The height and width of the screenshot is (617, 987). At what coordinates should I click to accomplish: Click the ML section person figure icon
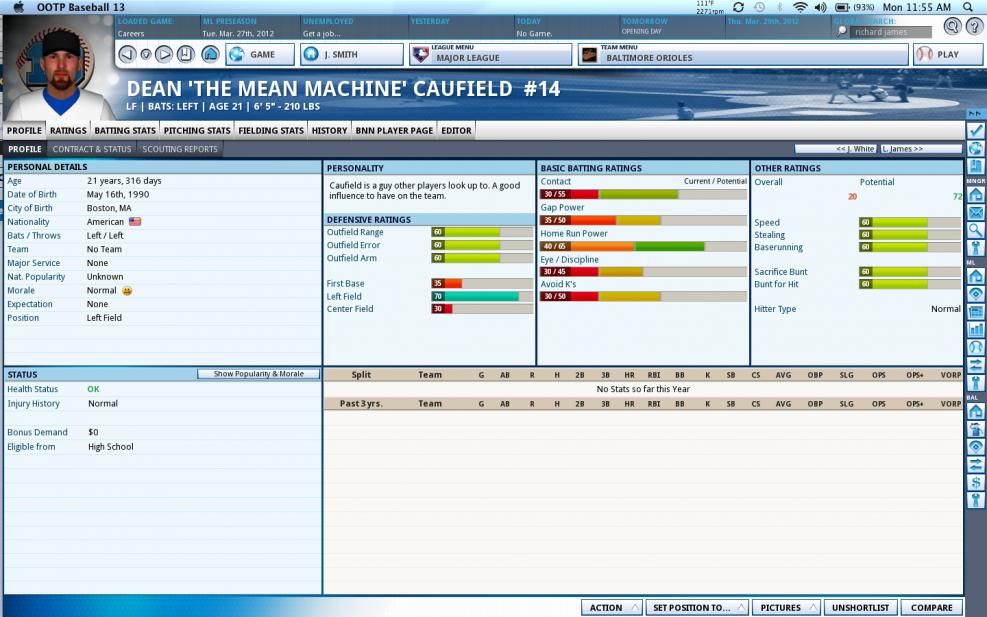[x=976, y=383]
